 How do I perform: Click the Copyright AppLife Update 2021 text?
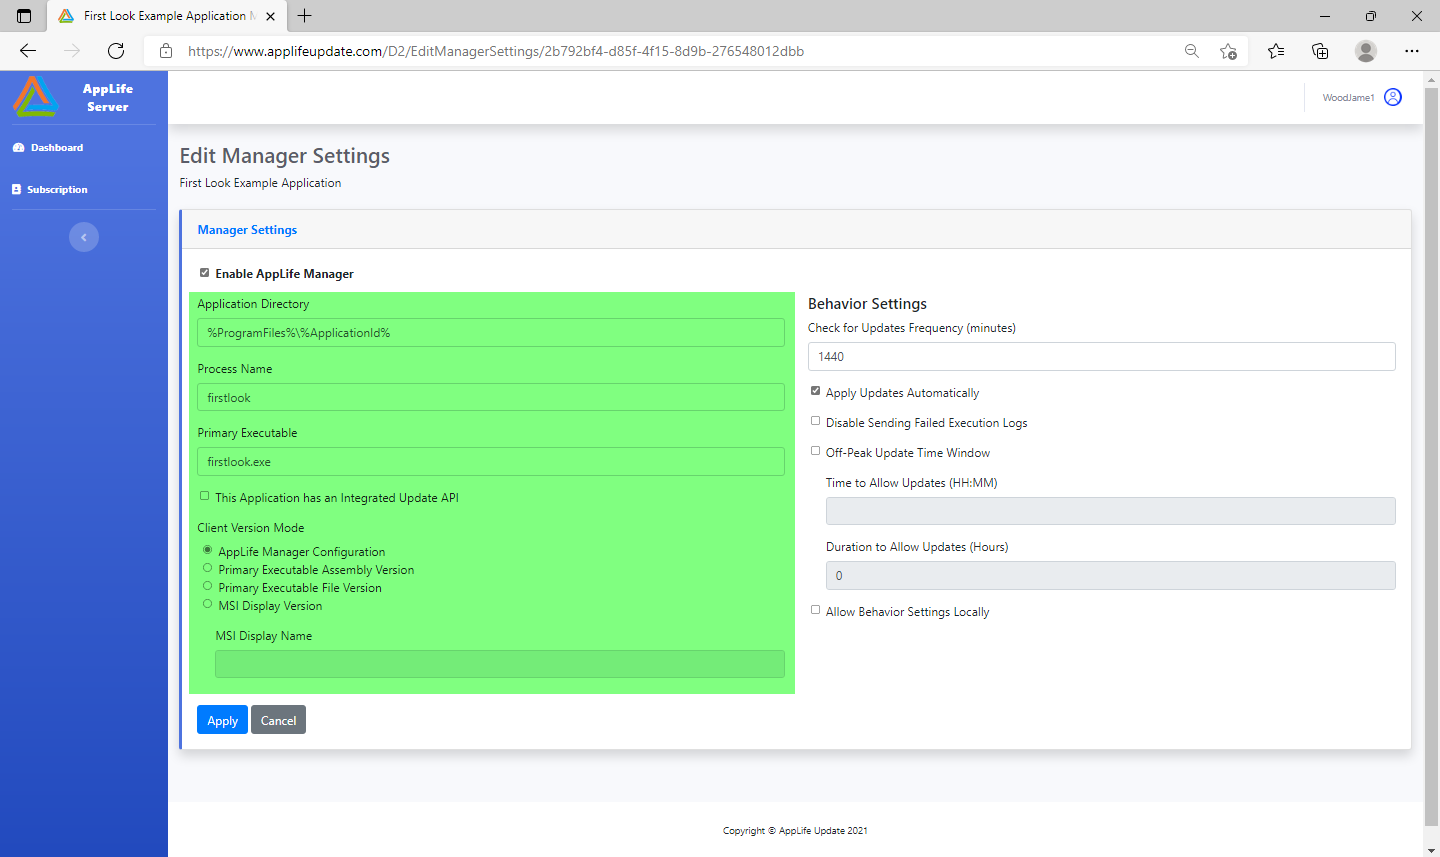point(795,831)
